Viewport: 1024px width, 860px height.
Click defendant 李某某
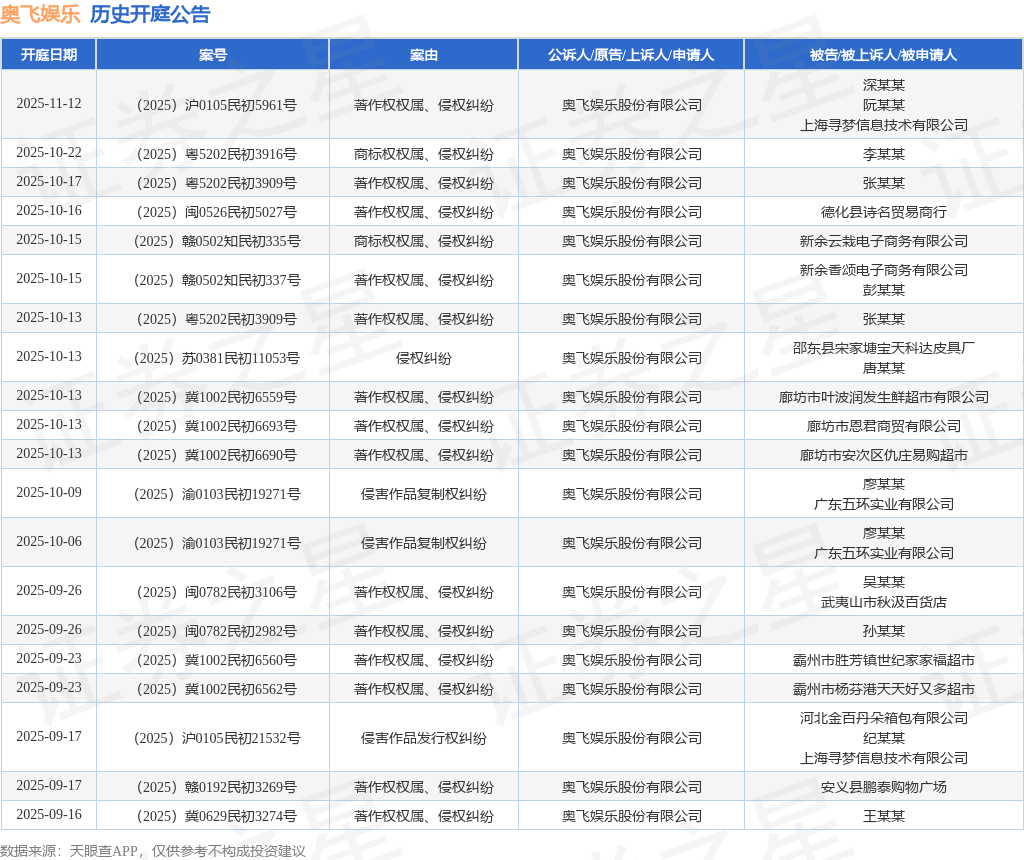tap(884, 154)
